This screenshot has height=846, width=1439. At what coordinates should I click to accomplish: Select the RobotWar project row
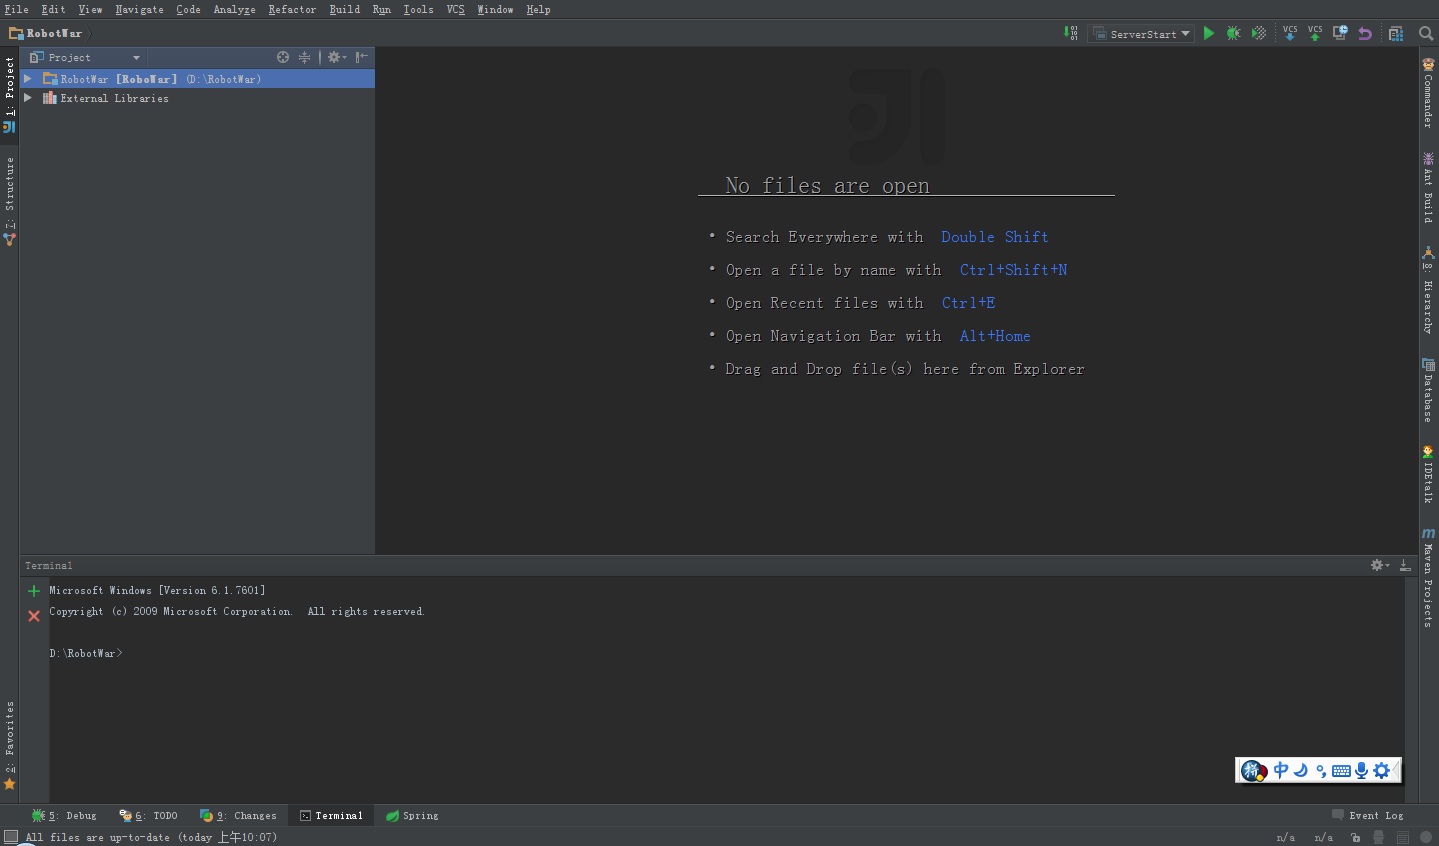coord(197,78)
